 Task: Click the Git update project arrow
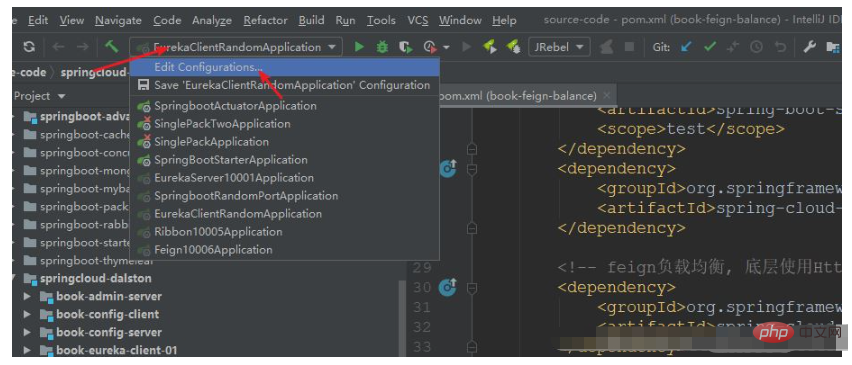point(687,47)
